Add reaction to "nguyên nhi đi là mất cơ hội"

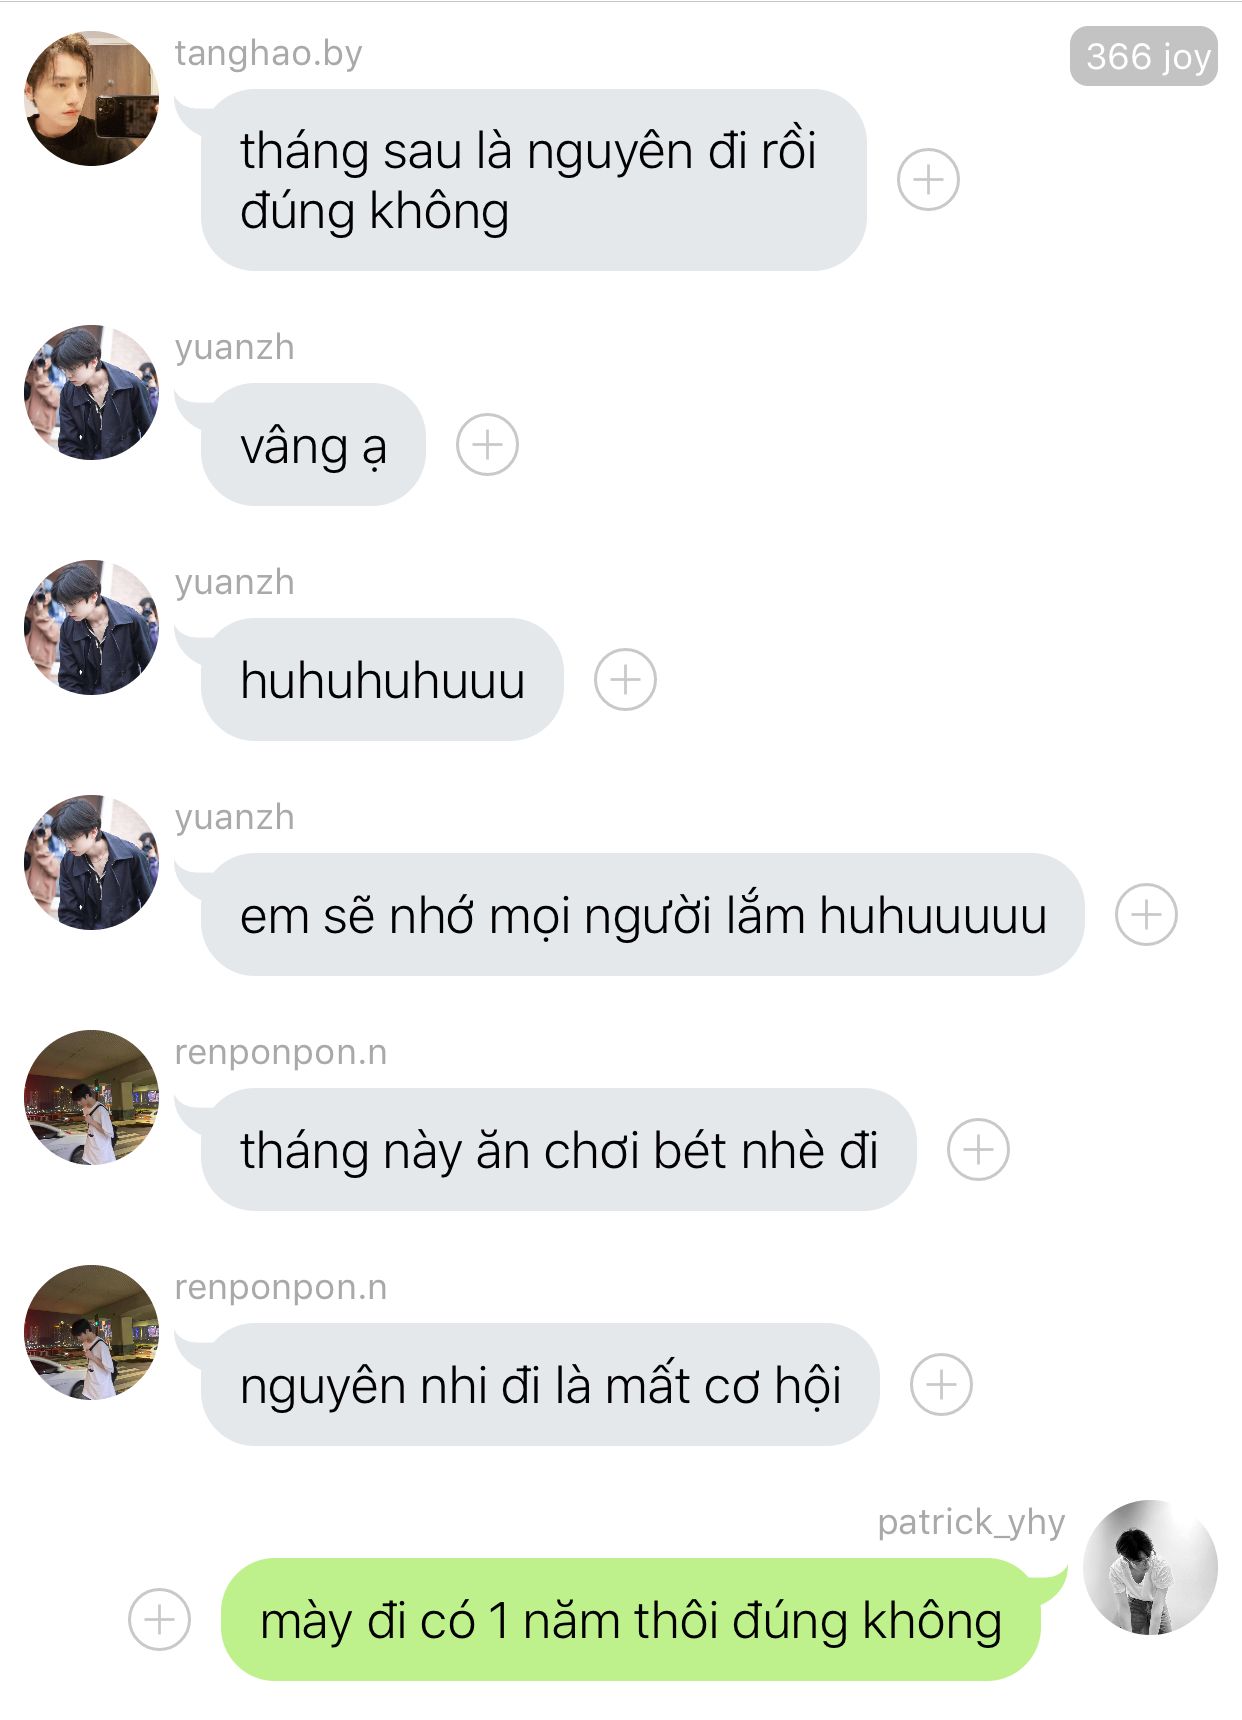tap(941, 1384)
